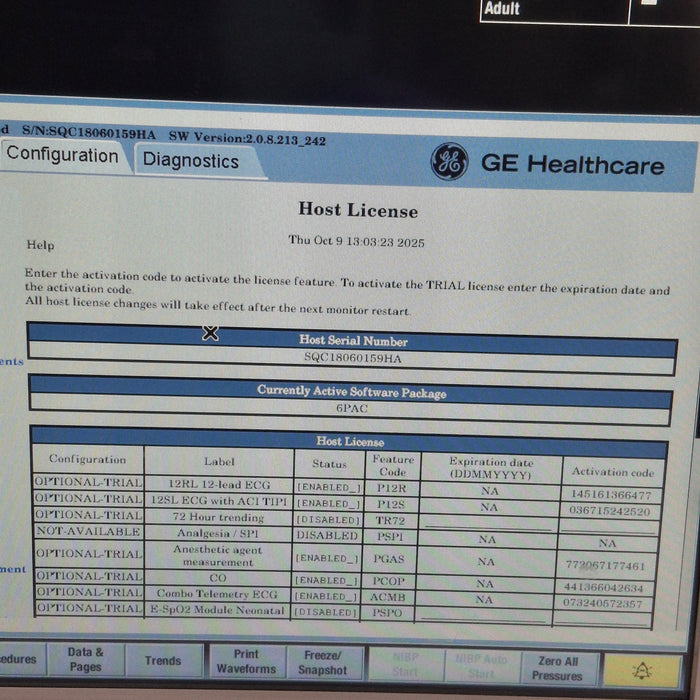Click expiration date field for 72 Hour trending
Viewport: 700px width, 700px height.
pyautogui.click(x=488, y=523)
